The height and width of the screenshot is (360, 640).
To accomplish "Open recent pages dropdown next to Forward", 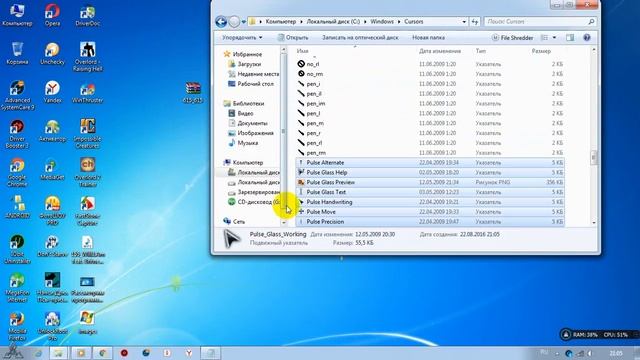I will (244, 22).
